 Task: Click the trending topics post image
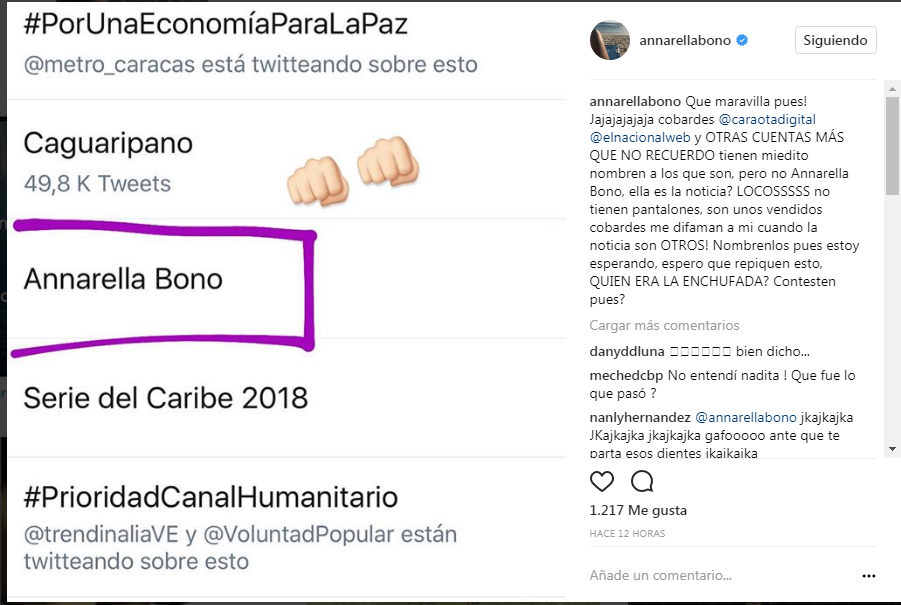[290, 300]
